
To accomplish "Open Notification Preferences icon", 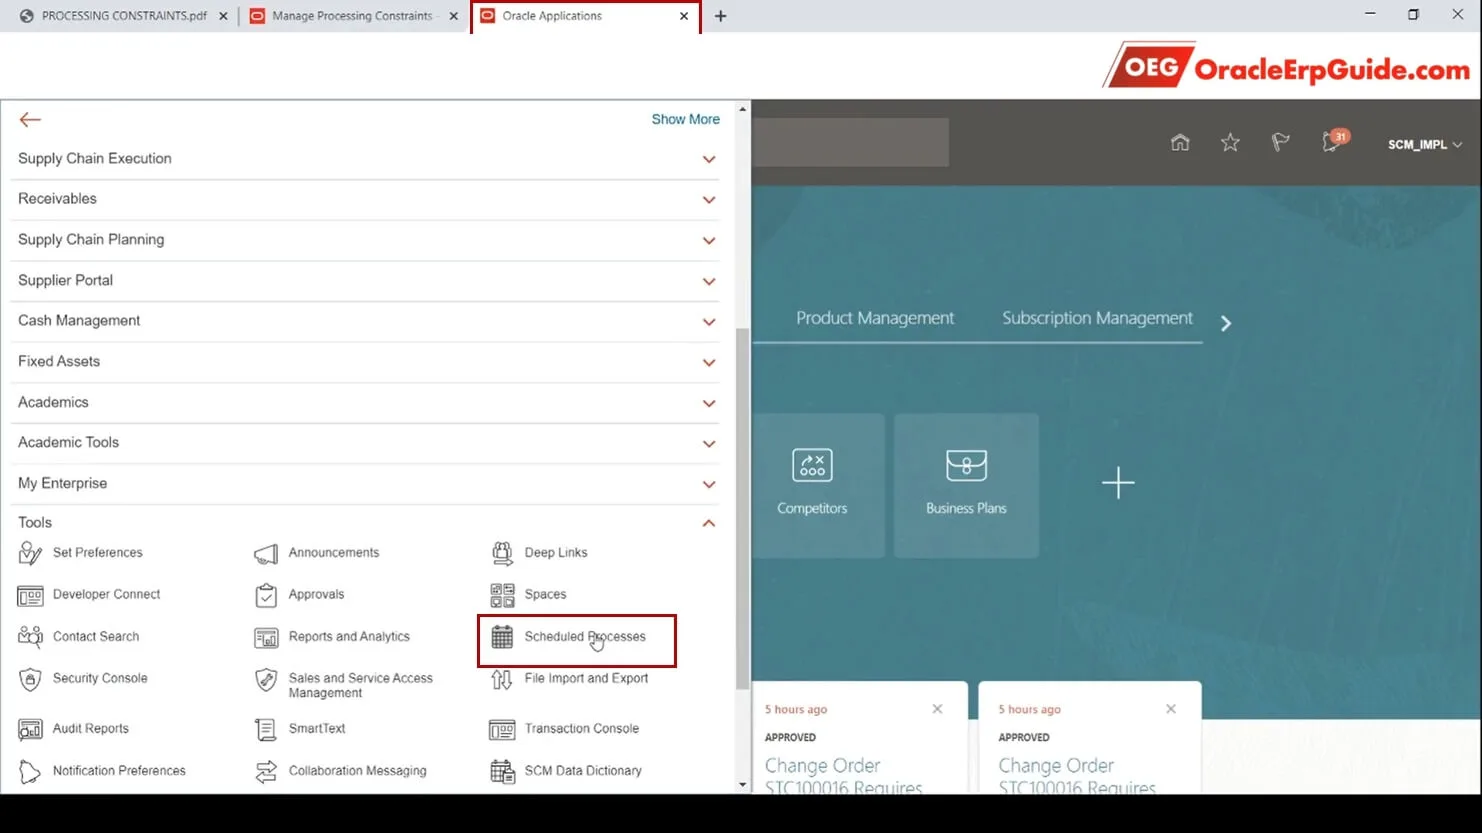I will tap(30, 771).
